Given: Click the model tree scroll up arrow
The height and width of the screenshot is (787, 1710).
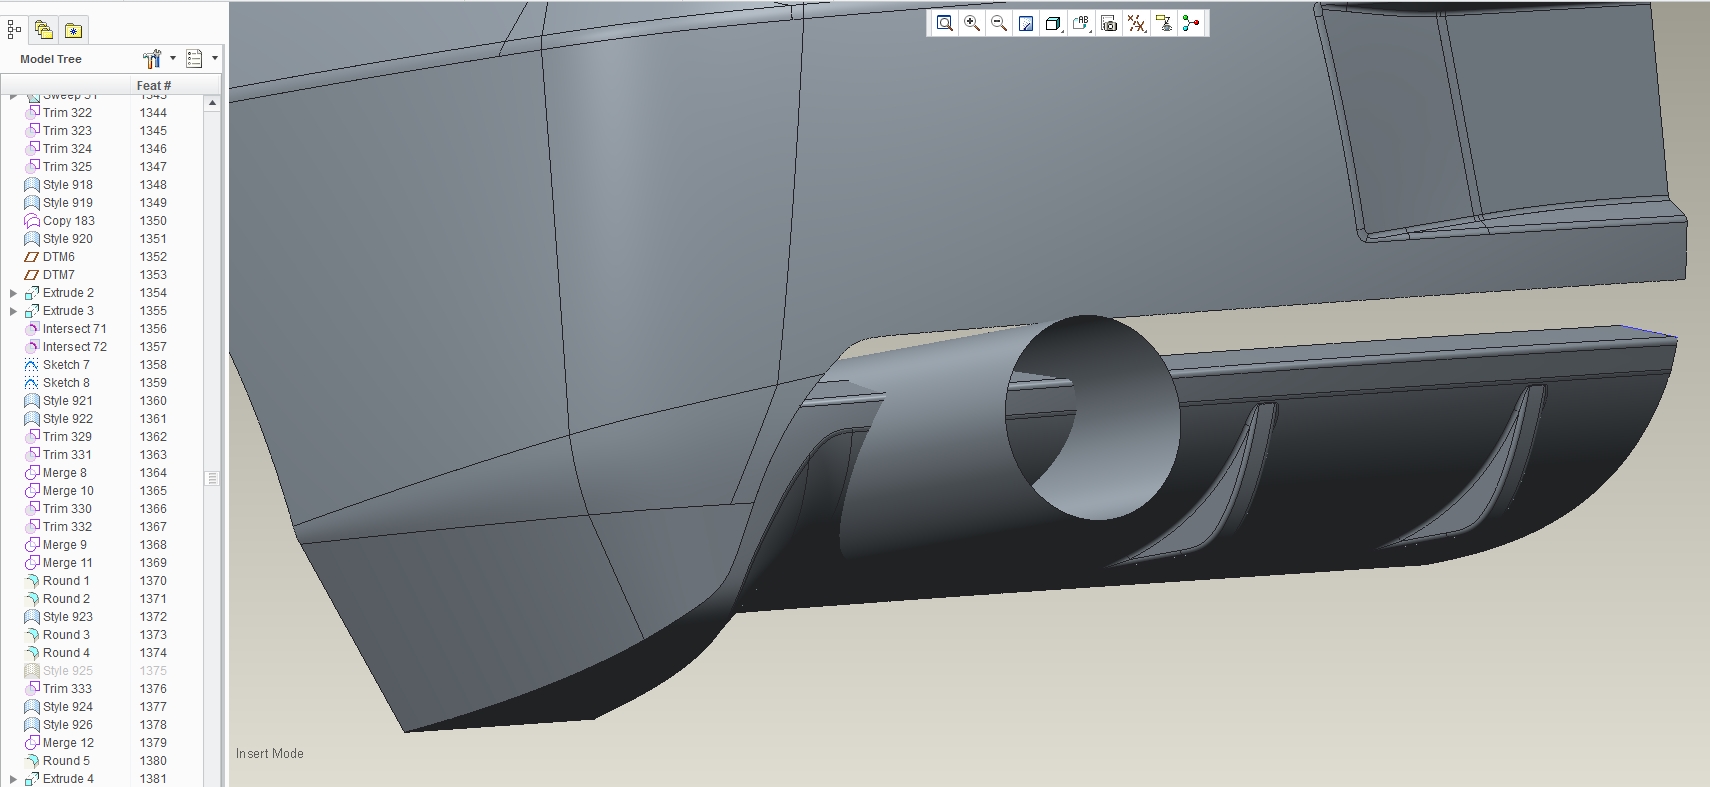Looking at the screenshot, I should (212, 103).
